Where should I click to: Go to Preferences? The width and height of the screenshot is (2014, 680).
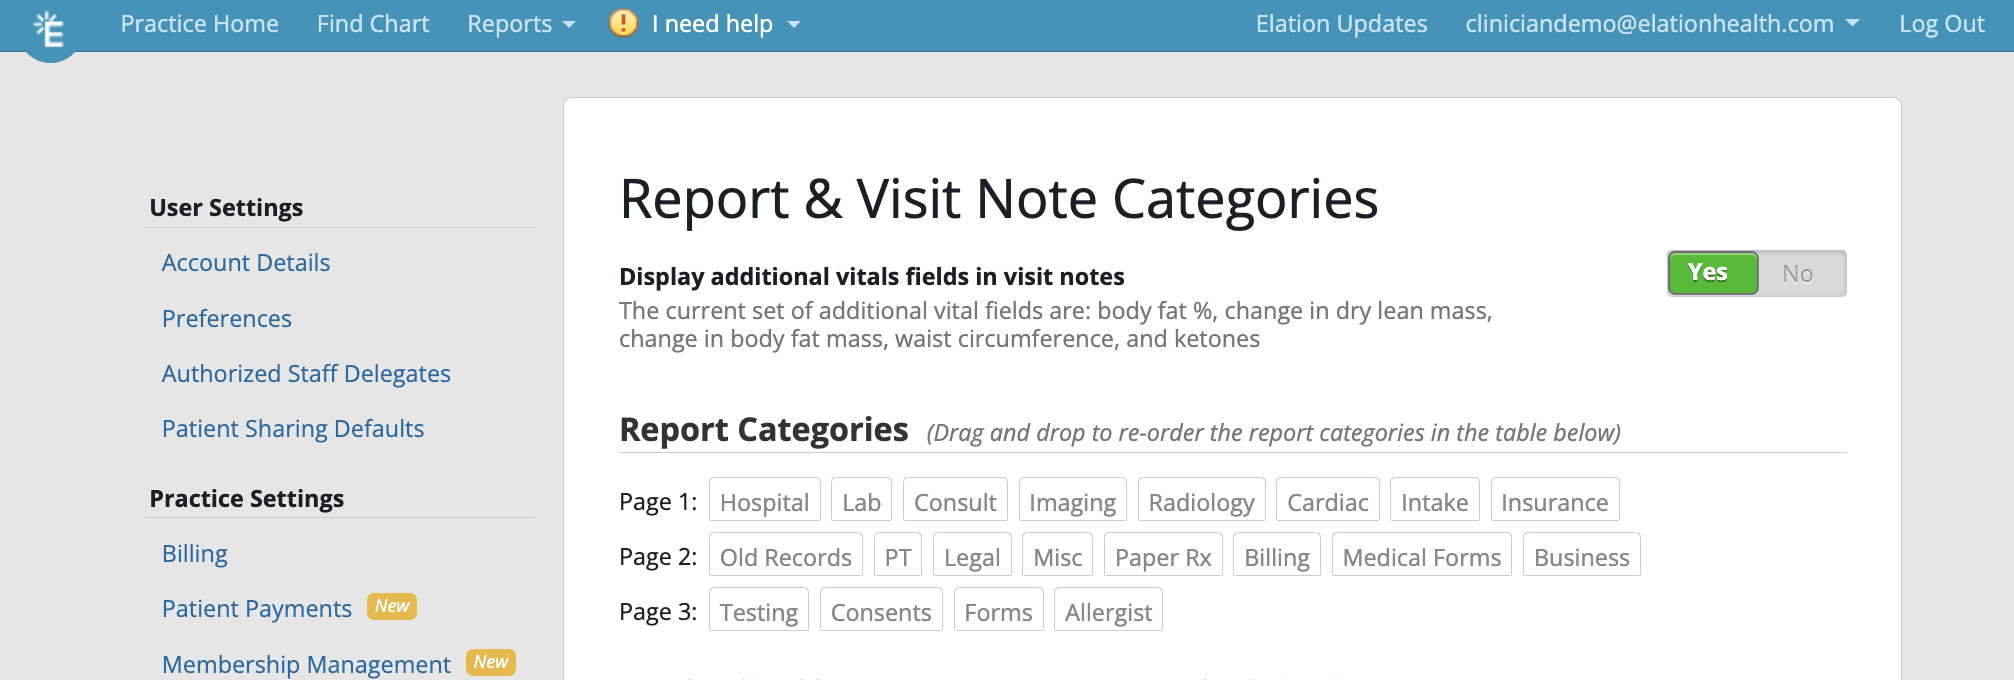[226, 318]
